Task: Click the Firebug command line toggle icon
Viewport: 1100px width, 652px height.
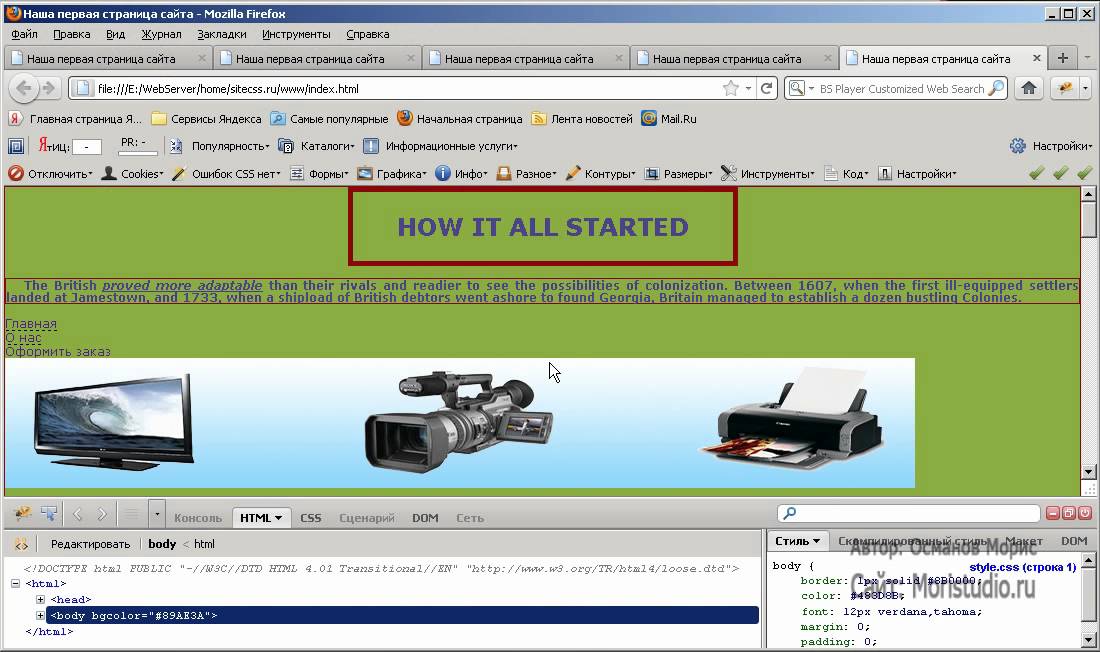Action: point(131,514)
